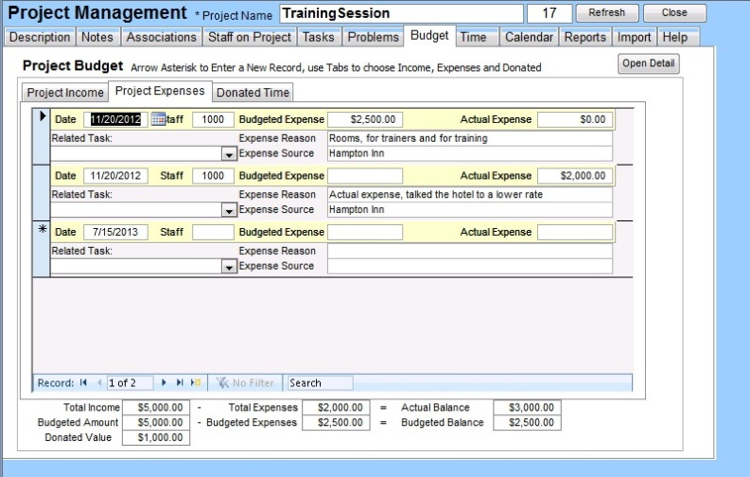
Task: Click the Project Name field TrainingSession
Action: pos(400,14)
